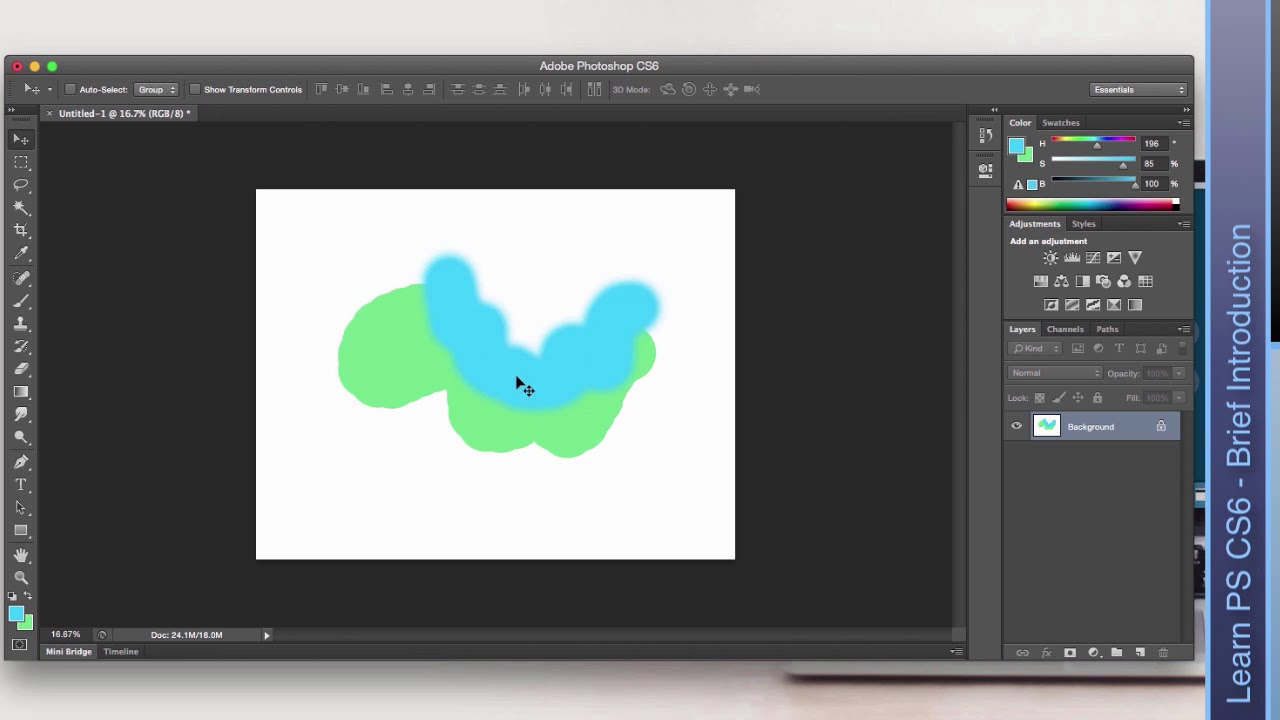
Task: Open the Move tool preset picker arrow
Action: coord(50,89)
